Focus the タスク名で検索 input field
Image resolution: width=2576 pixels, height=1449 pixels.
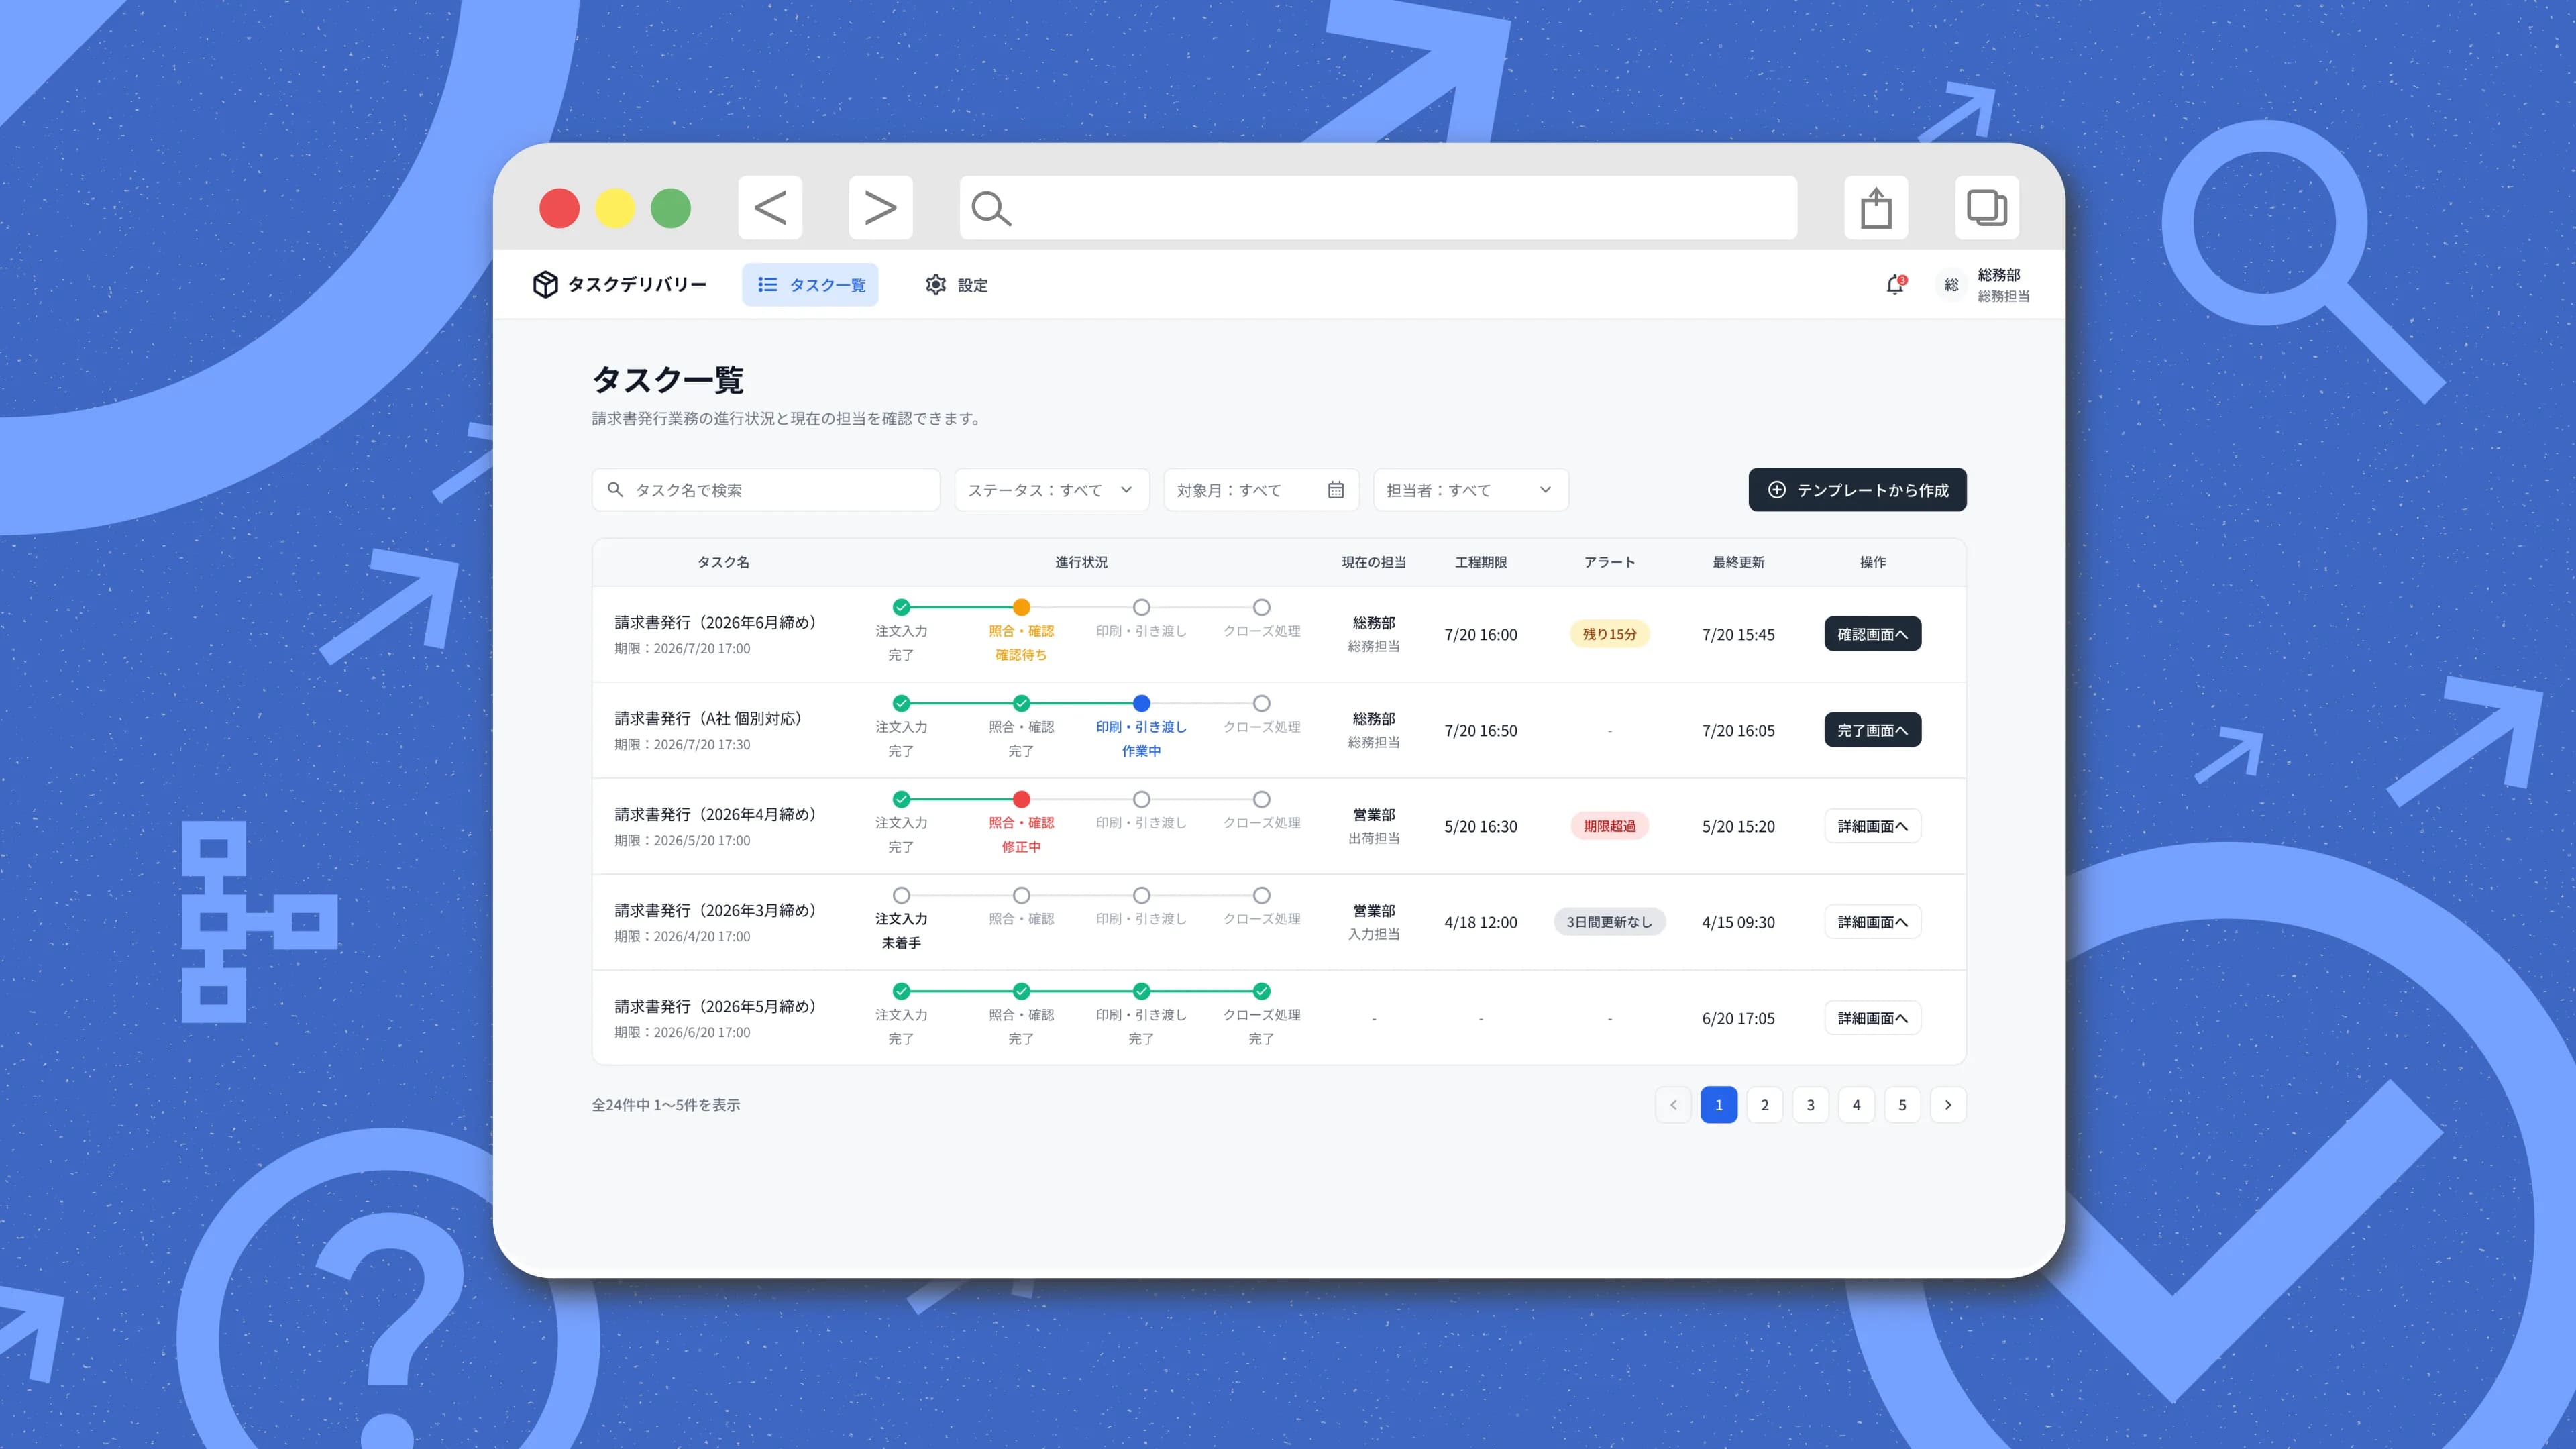tap(766, 490)
